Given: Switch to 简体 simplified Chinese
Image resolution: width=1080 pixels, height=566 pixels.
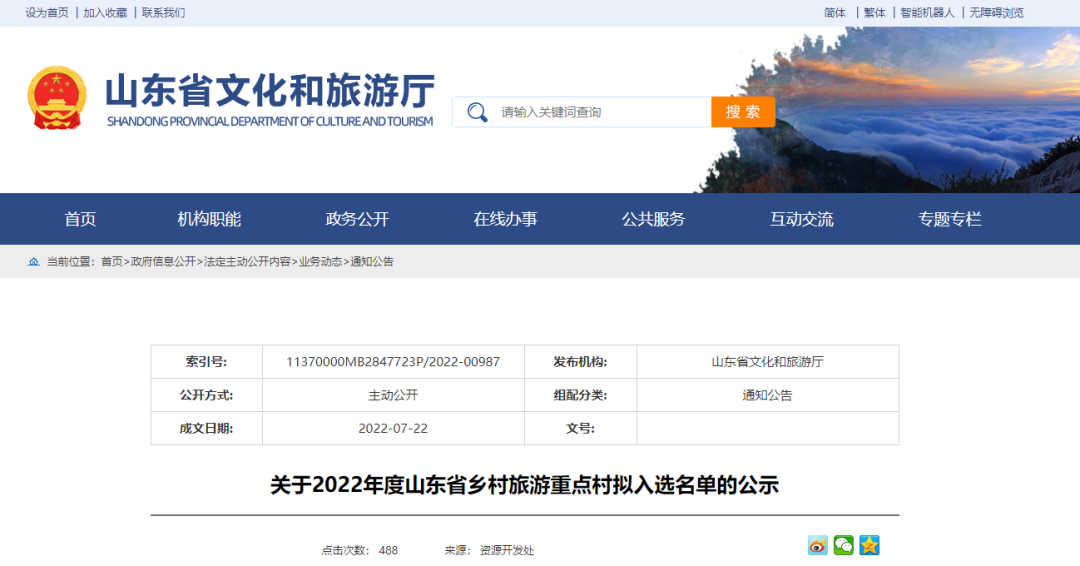Looking at the screenshot, I should coord(835,12).
